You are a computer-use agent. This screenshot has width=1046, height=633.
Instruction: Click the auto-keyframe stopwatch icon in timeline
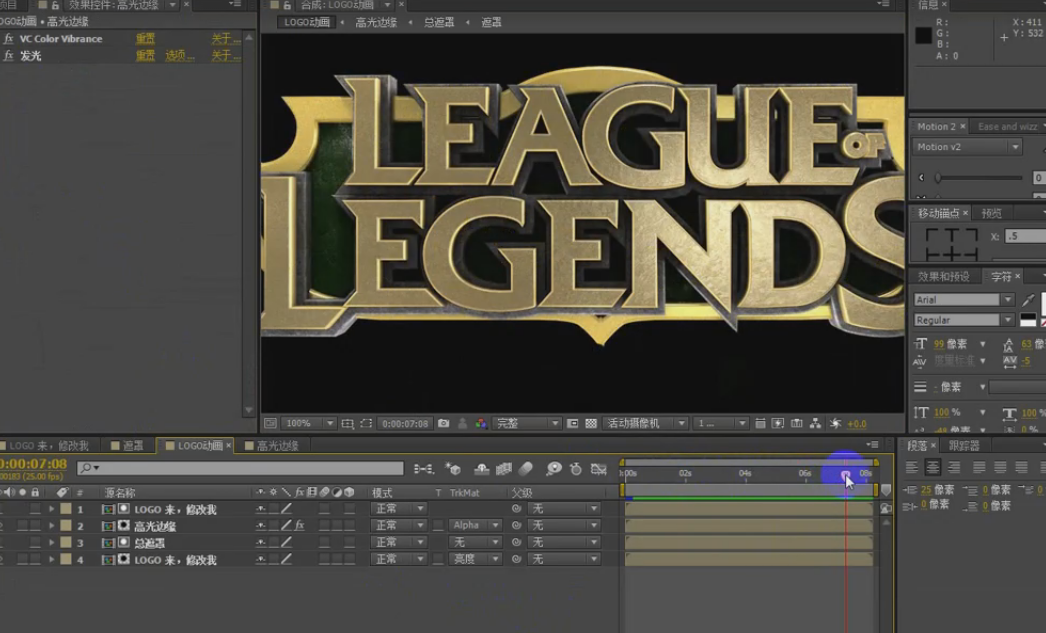pyautogui.click(x=576, y=469)
